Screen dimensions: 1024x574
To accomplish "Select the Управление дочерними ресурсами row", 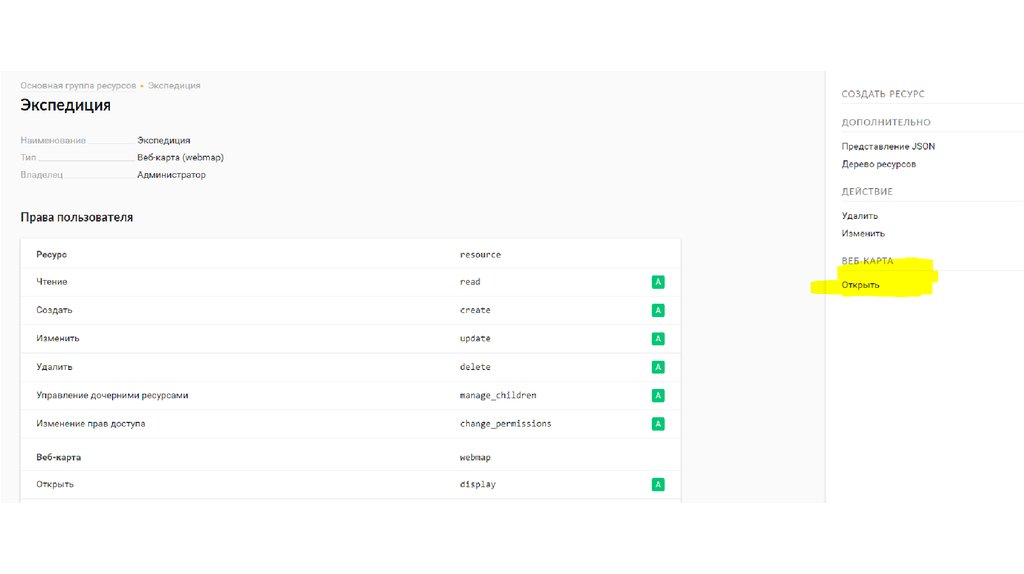I will click(x=112, y=395).
